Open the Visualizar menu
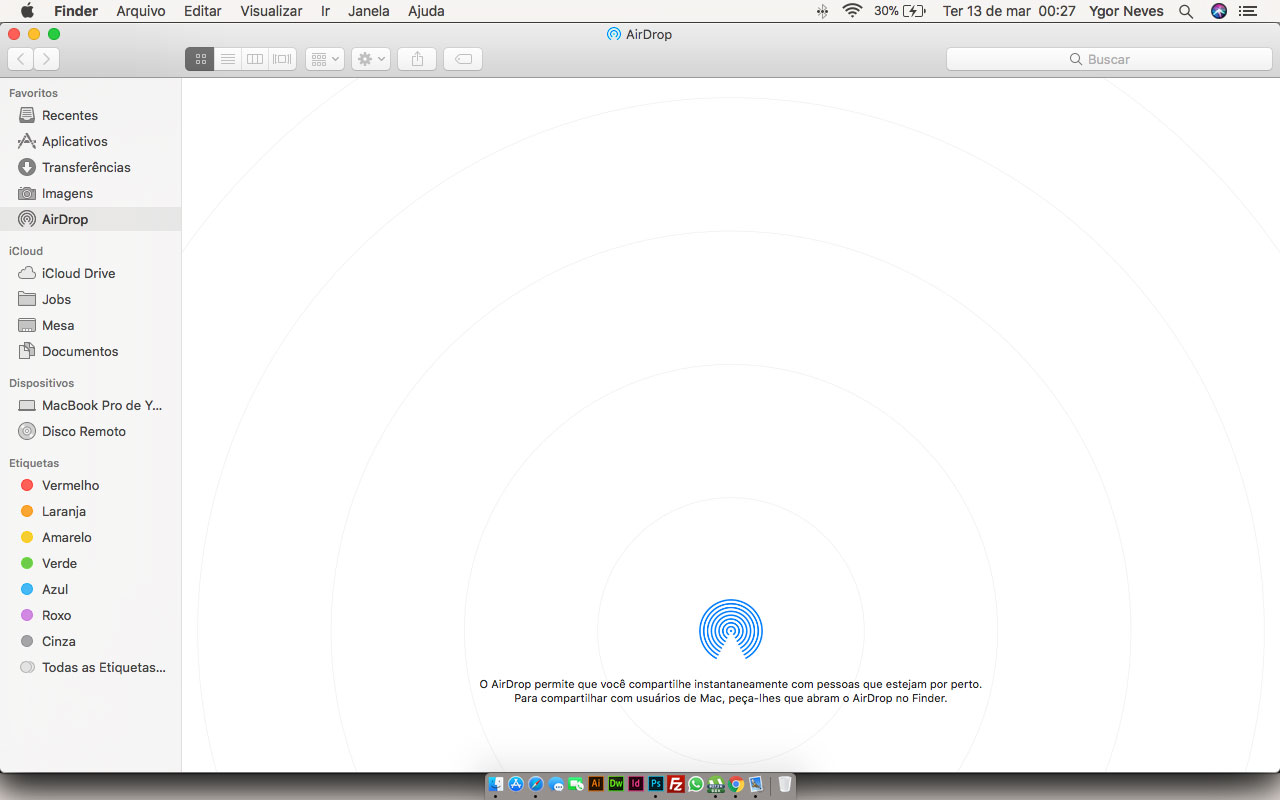This screenshot has width=1280, height=800. click(271, 11)
